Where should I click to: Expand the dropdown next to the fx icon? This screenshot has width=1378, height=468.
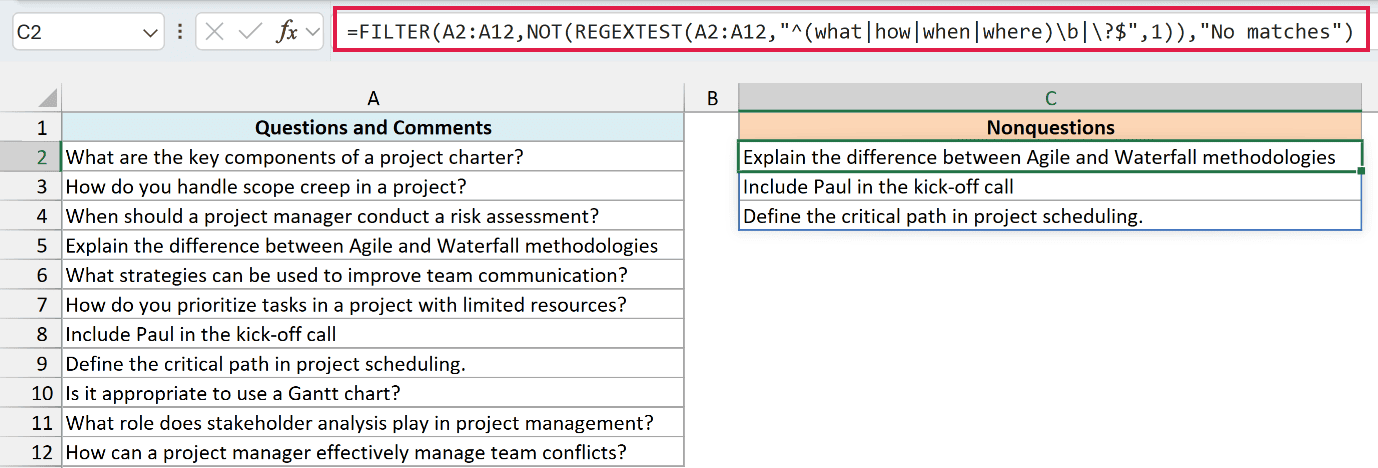312,32
